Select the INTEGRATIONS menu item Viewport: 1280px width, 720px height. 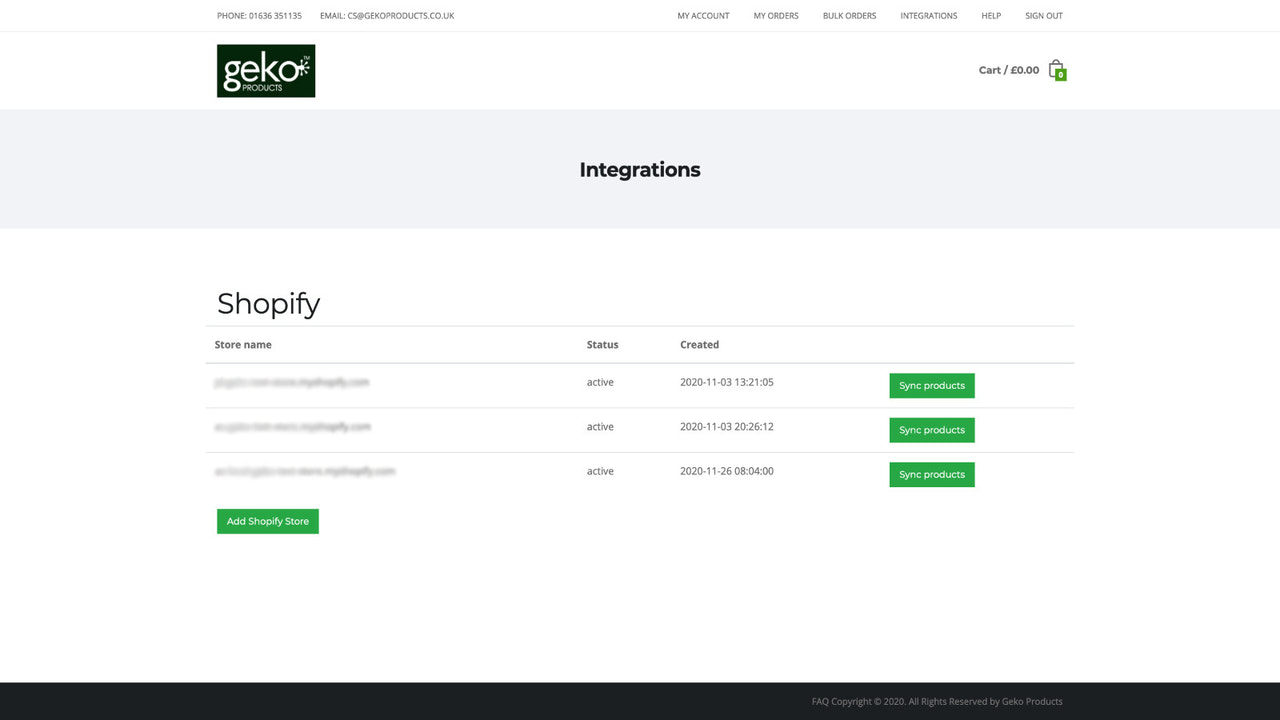[x=928, y=15]
